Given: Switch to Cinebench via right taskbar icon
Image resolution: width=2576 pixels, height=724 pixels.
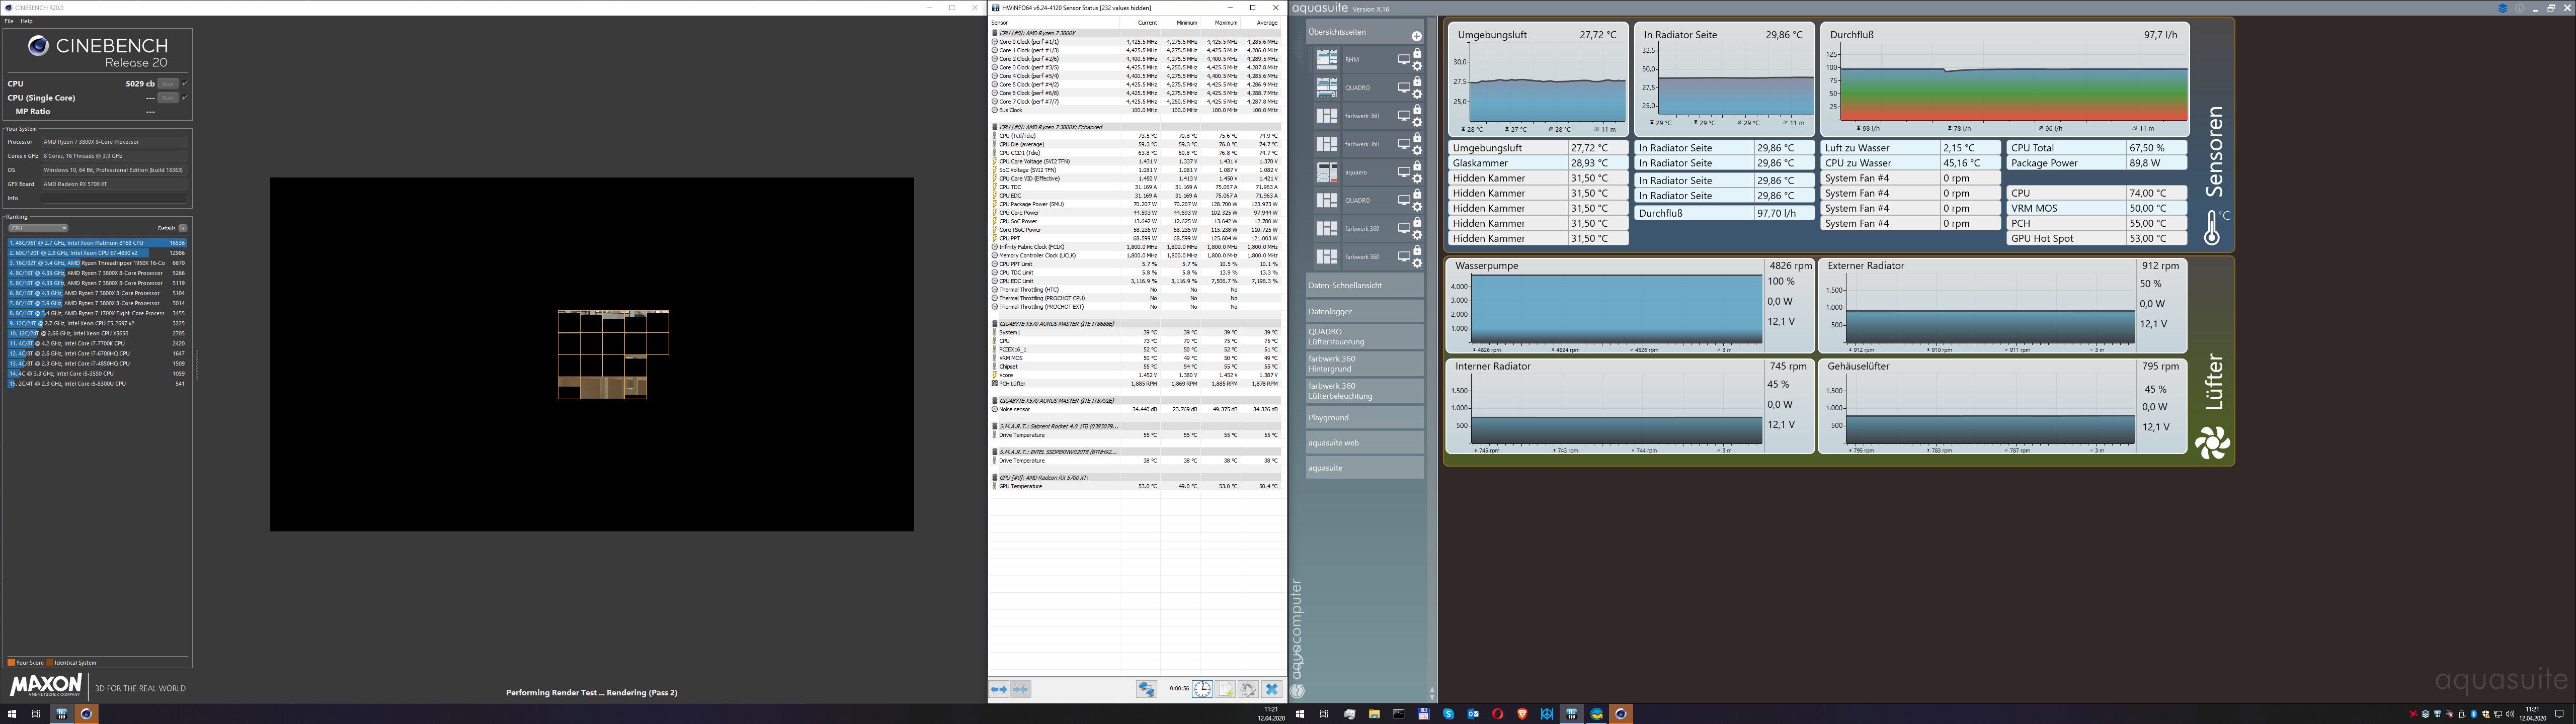Looking at the screenshot, I should tap(1621, 714).
